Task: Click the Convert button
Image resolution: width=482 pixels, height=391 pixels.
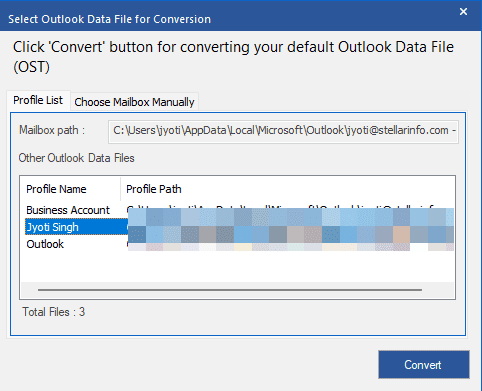Action: 424,364
